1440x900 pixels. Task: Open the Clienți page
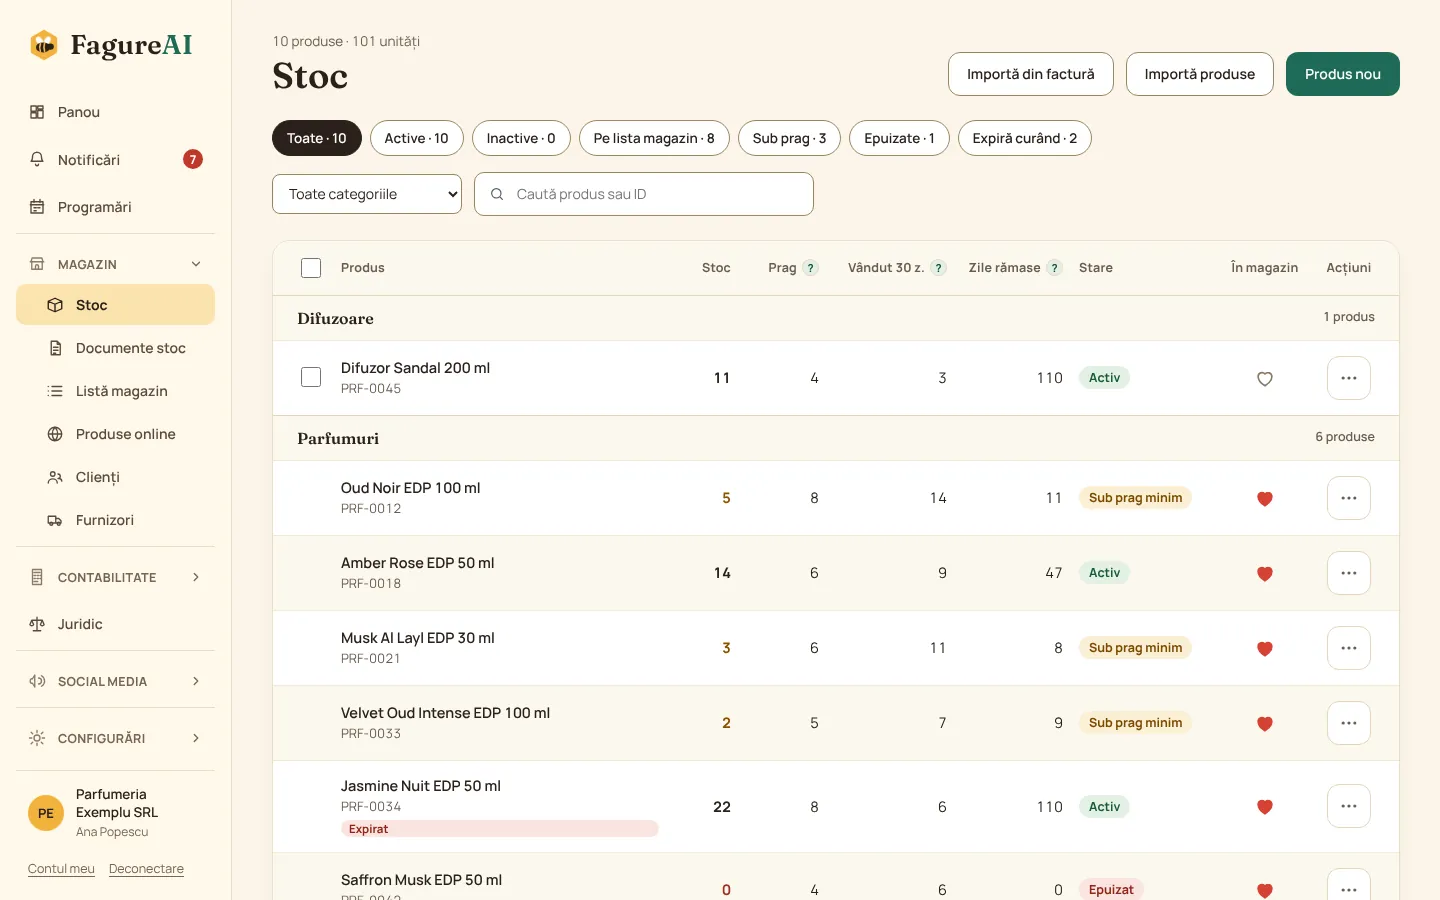coord(115,477)
